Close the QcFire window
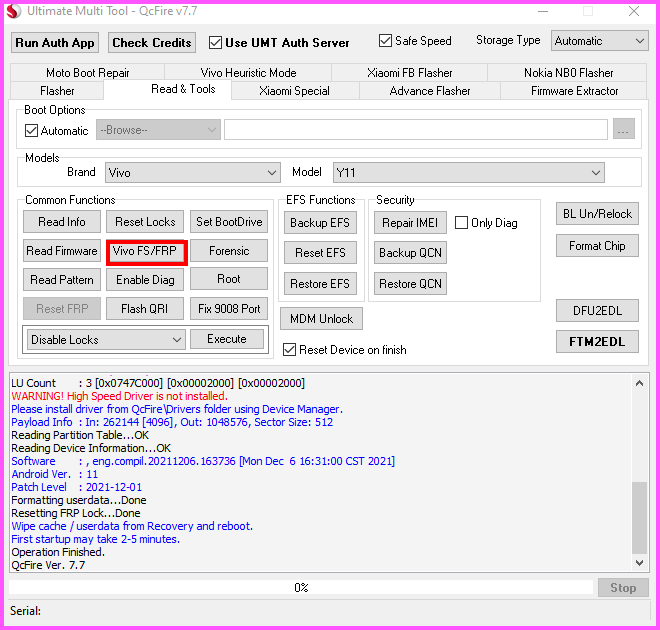660x630 pixels. pyautogui.click(x=634, y=11)
